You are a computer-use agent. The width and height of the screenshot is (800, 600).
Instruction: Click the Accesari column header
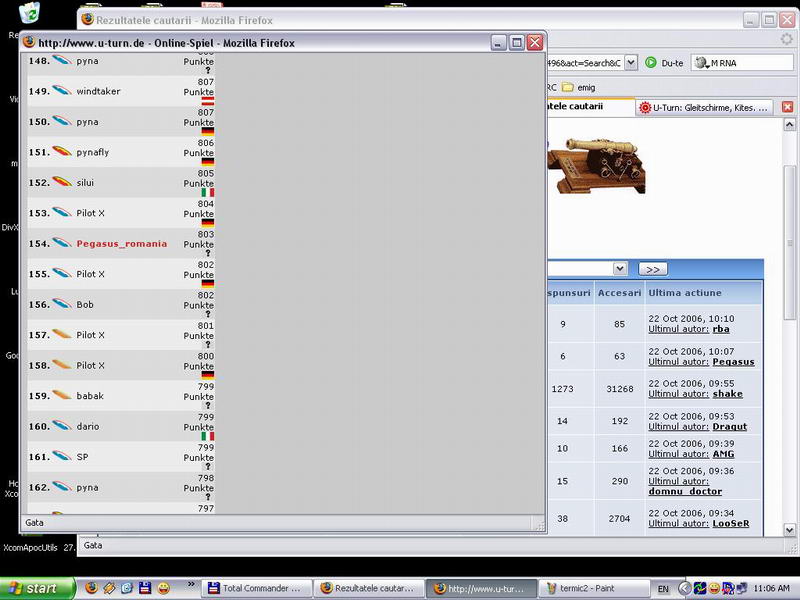[619, 293]
